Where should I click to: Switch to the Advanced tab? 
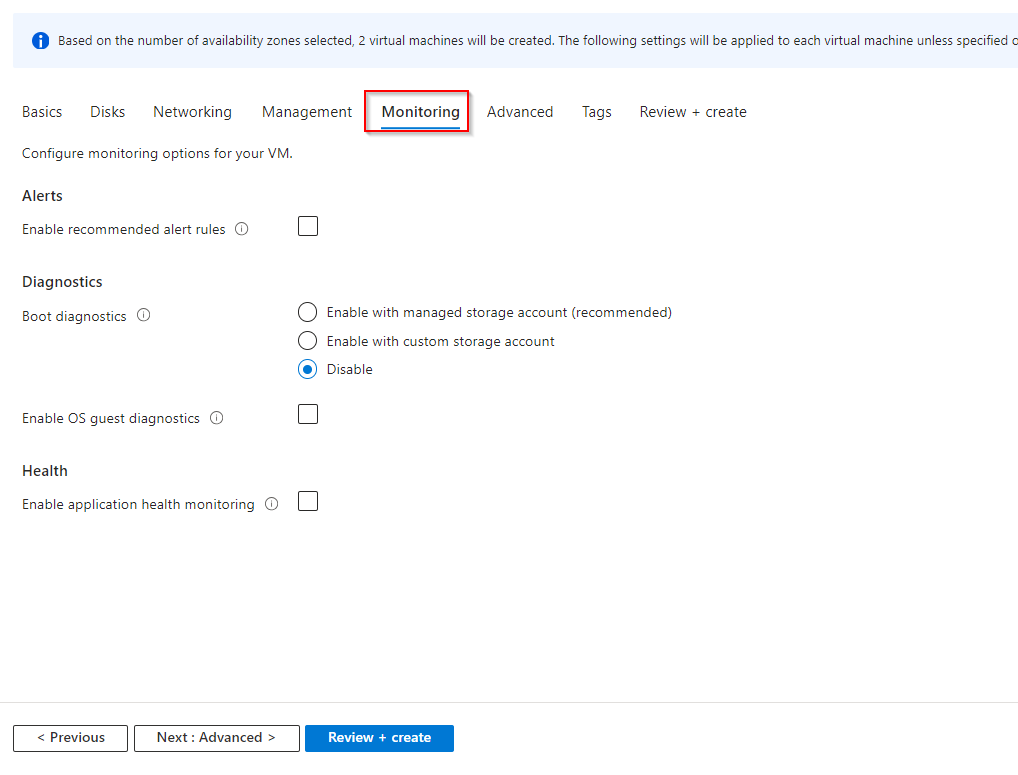(520, 112)
